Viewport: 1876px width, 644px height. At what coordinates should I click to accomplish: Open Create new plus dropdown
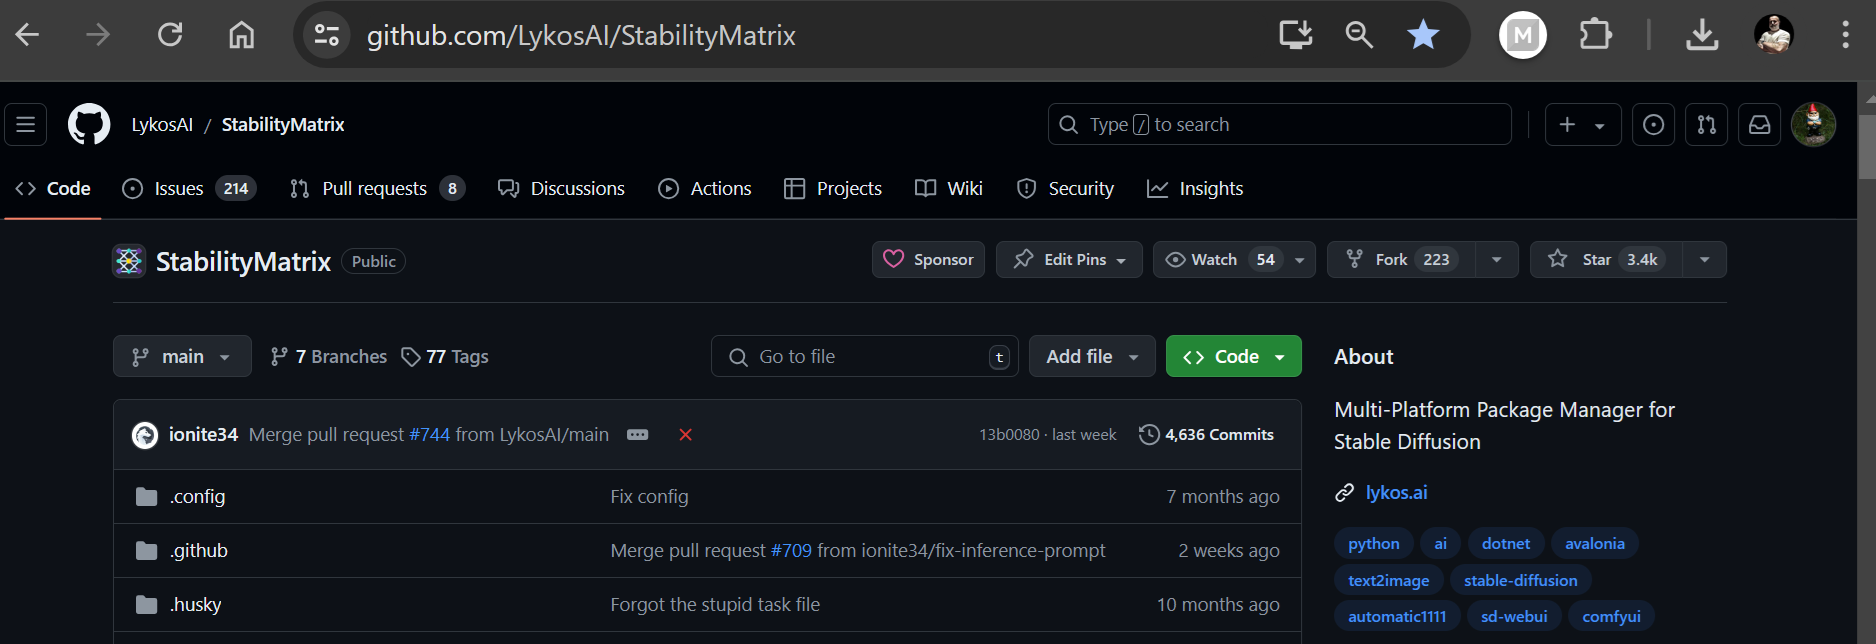[x=1582, y=125]
